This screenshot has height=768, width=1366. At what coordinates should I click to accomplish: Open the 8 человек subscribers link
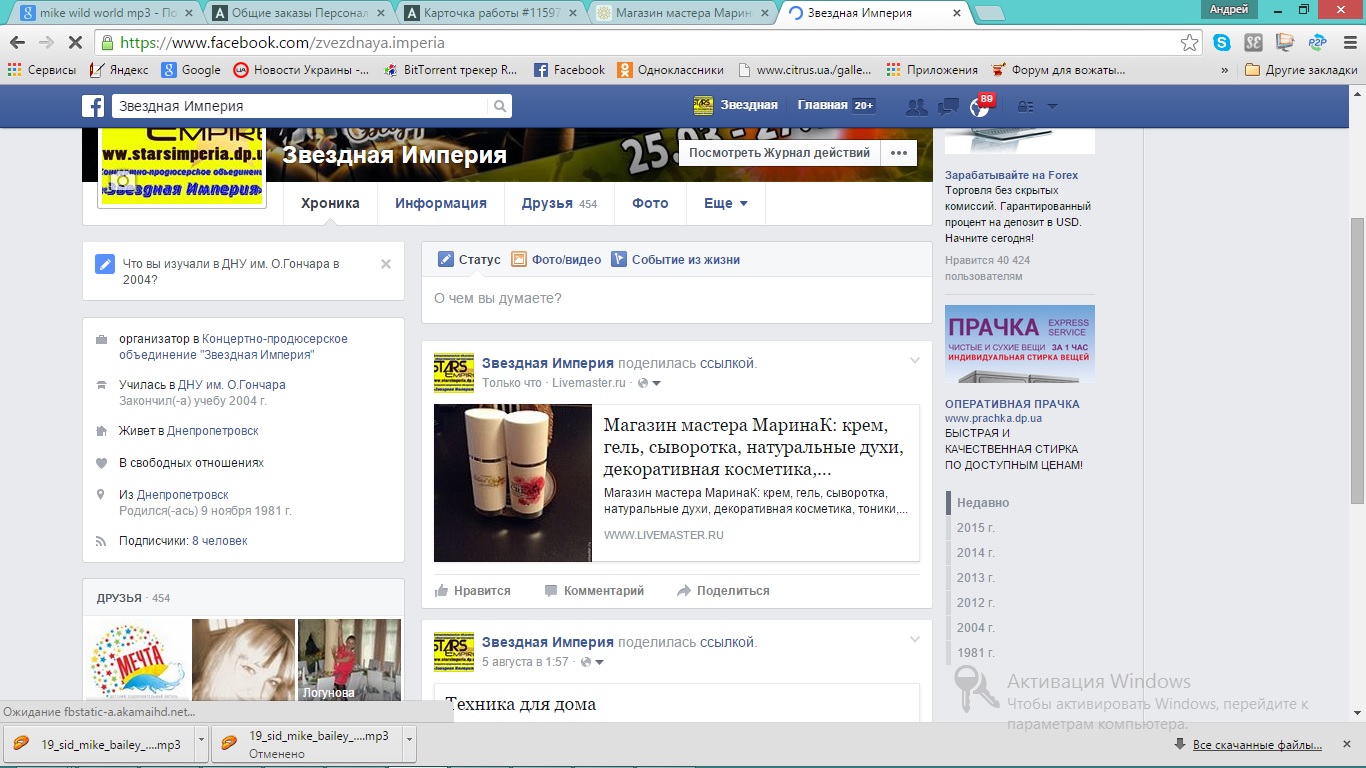220,541
